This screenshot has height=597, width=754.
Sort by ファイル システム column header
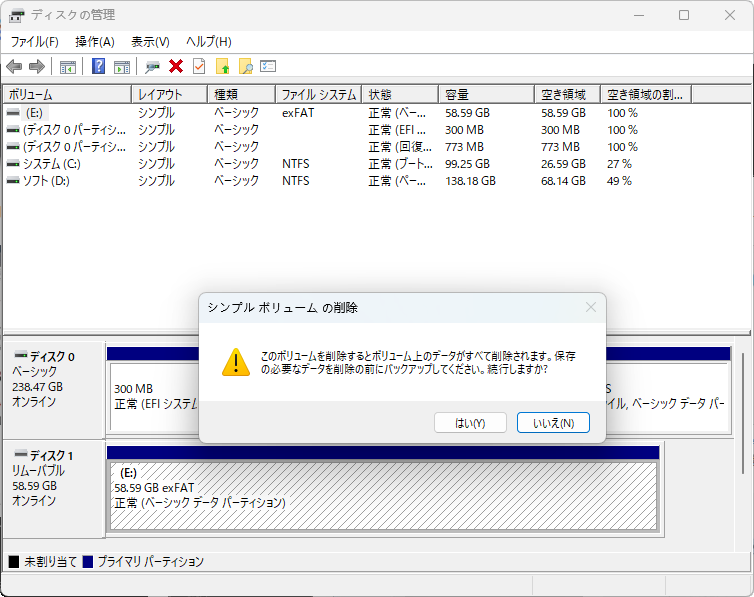click(x=318, y=95)
